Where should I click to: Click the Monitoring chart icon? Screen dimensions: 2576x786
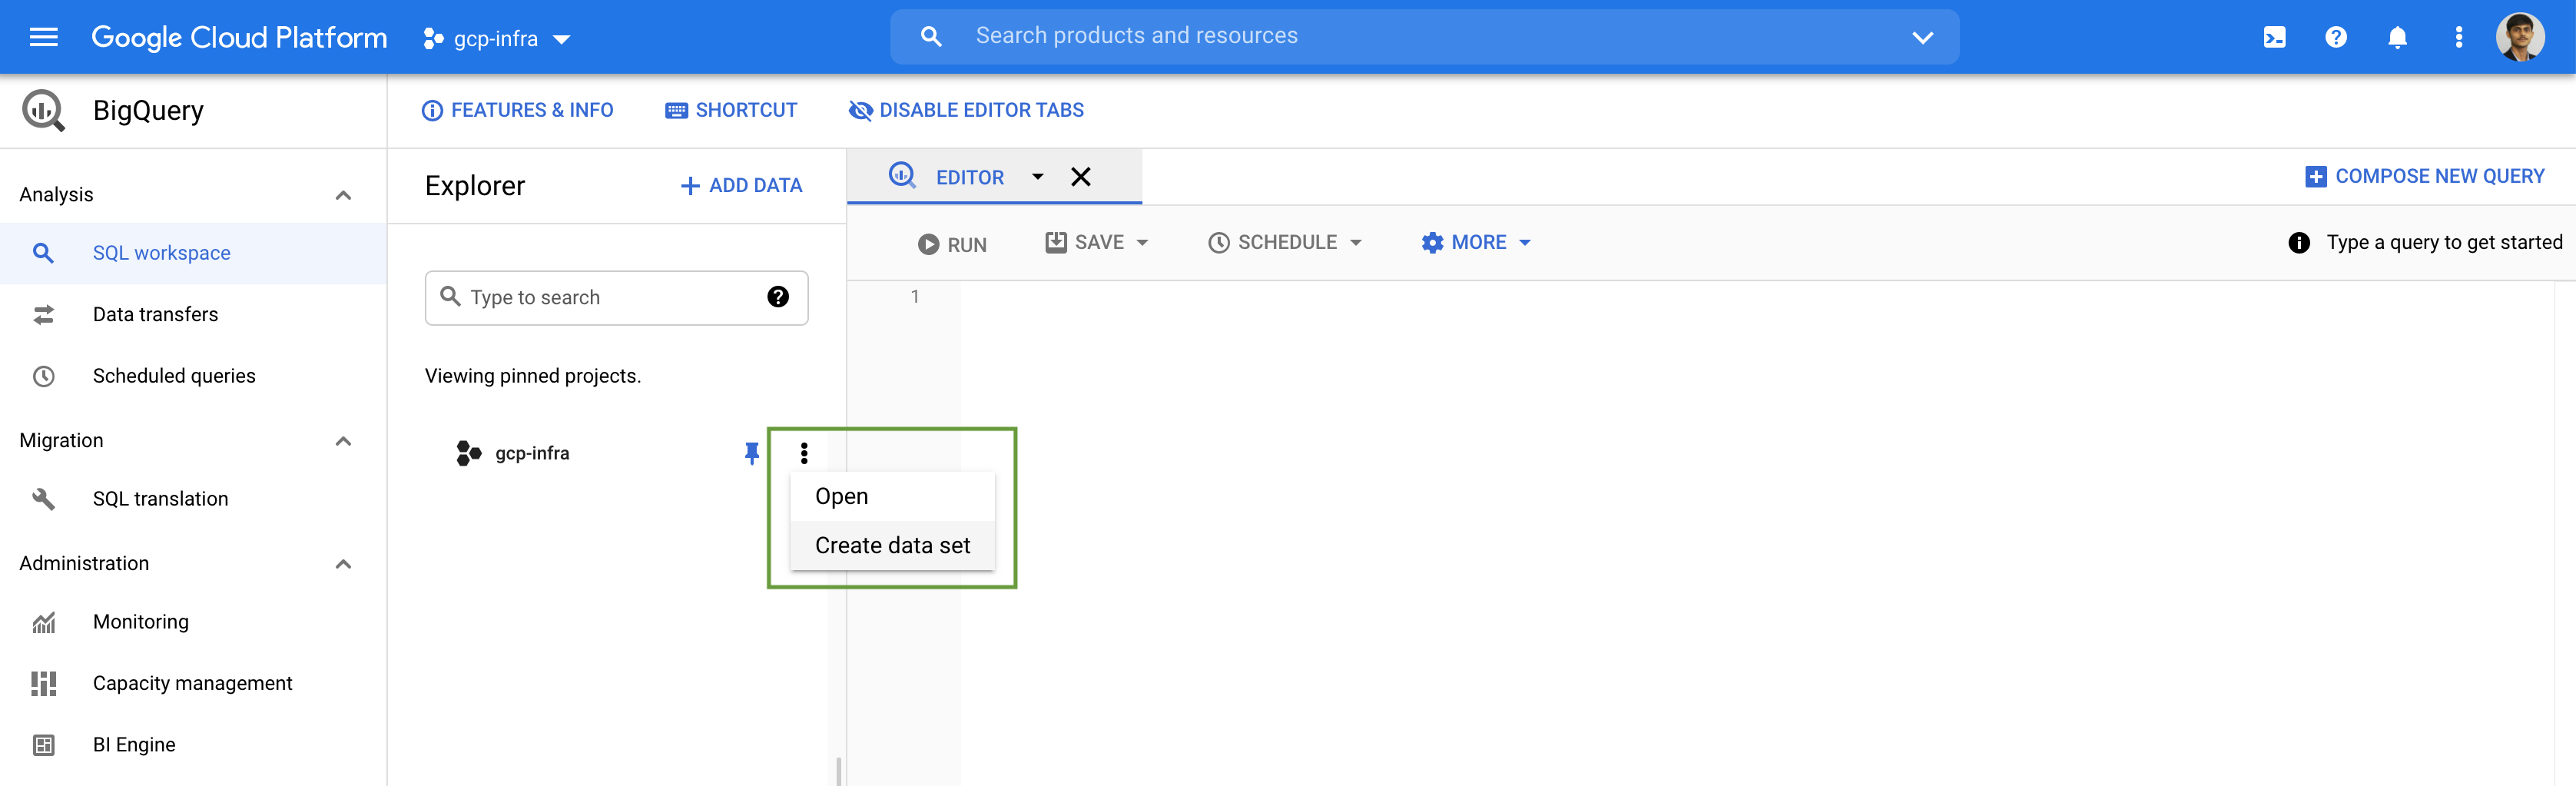point(43,622)
